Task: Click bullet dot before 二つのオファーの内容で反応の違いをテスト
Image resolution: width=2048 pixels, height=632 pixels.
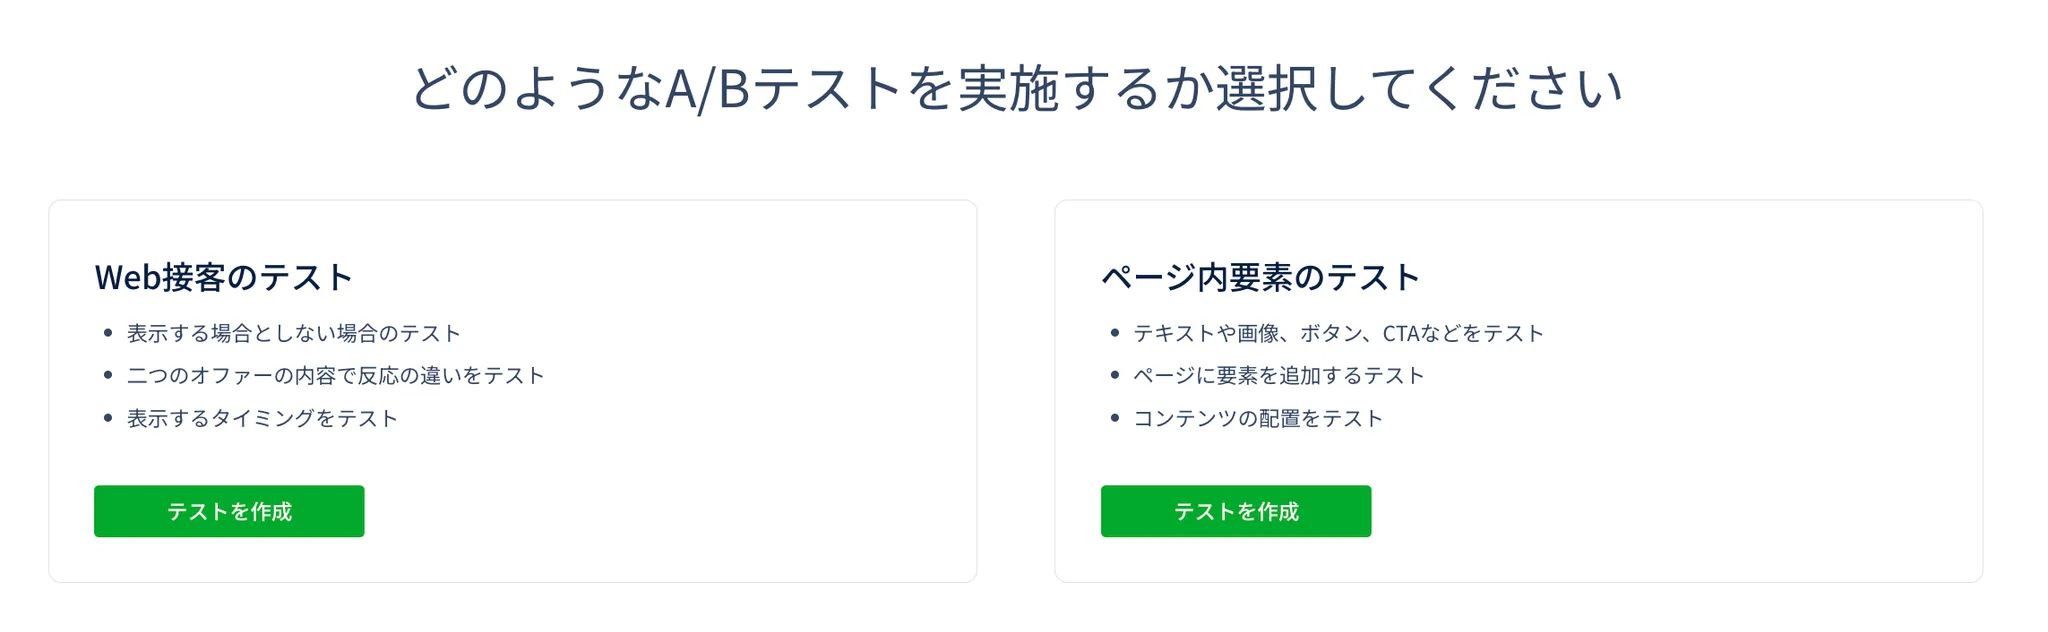Action: 108,375
